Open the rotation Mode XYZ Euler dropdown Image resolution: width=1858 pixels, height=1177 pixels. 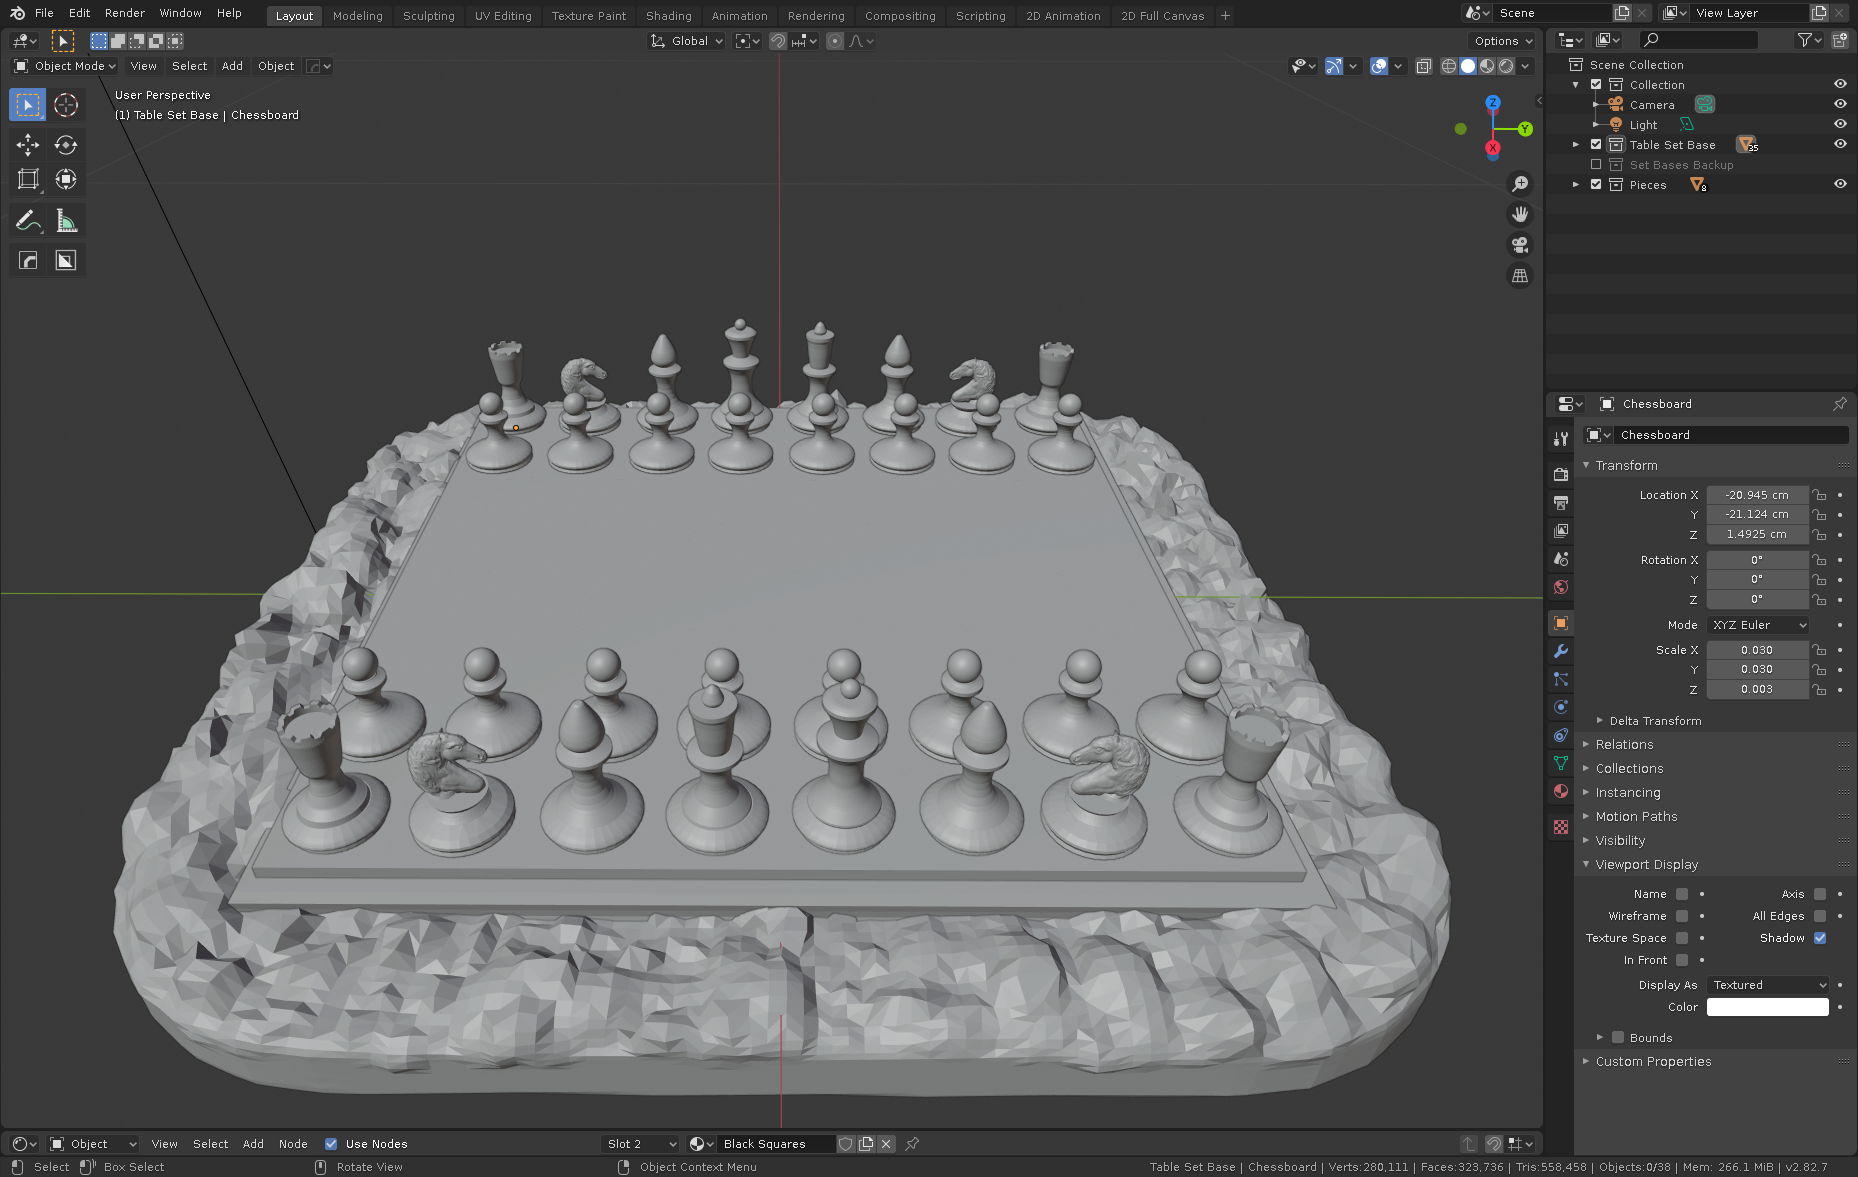click(x=1758, y=625)
